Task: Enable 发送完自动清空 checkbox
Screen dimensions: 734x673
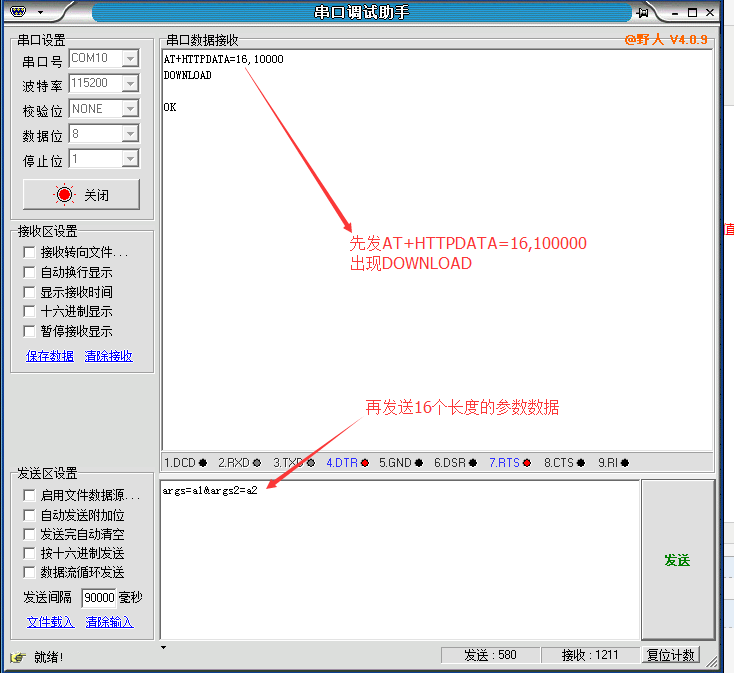Action: [29, 534]
